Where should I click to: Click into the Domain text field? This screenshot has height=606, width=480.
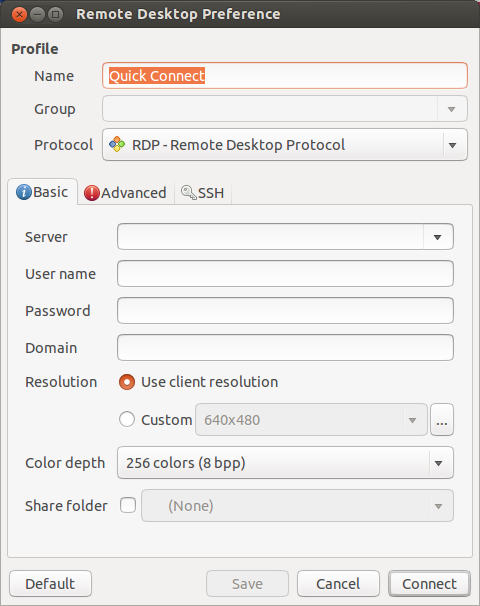click(285, 348)
